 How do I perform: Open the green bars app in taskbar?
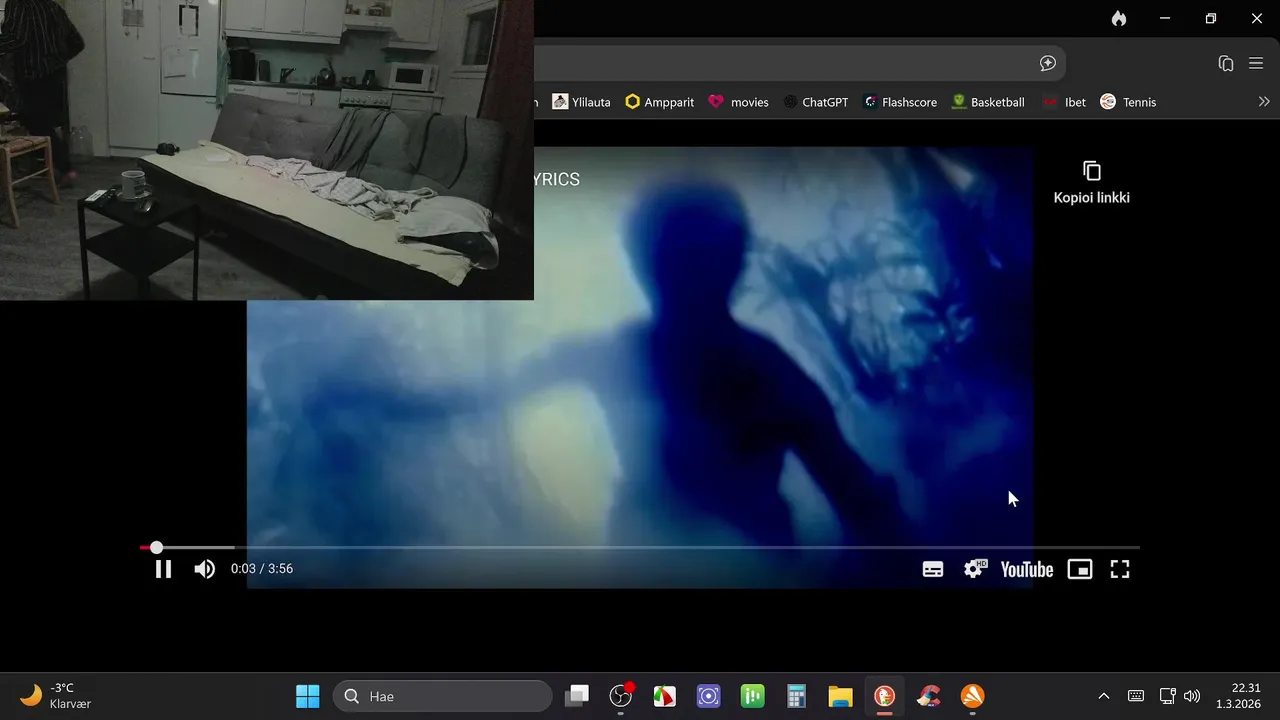(x=753, y=696)
